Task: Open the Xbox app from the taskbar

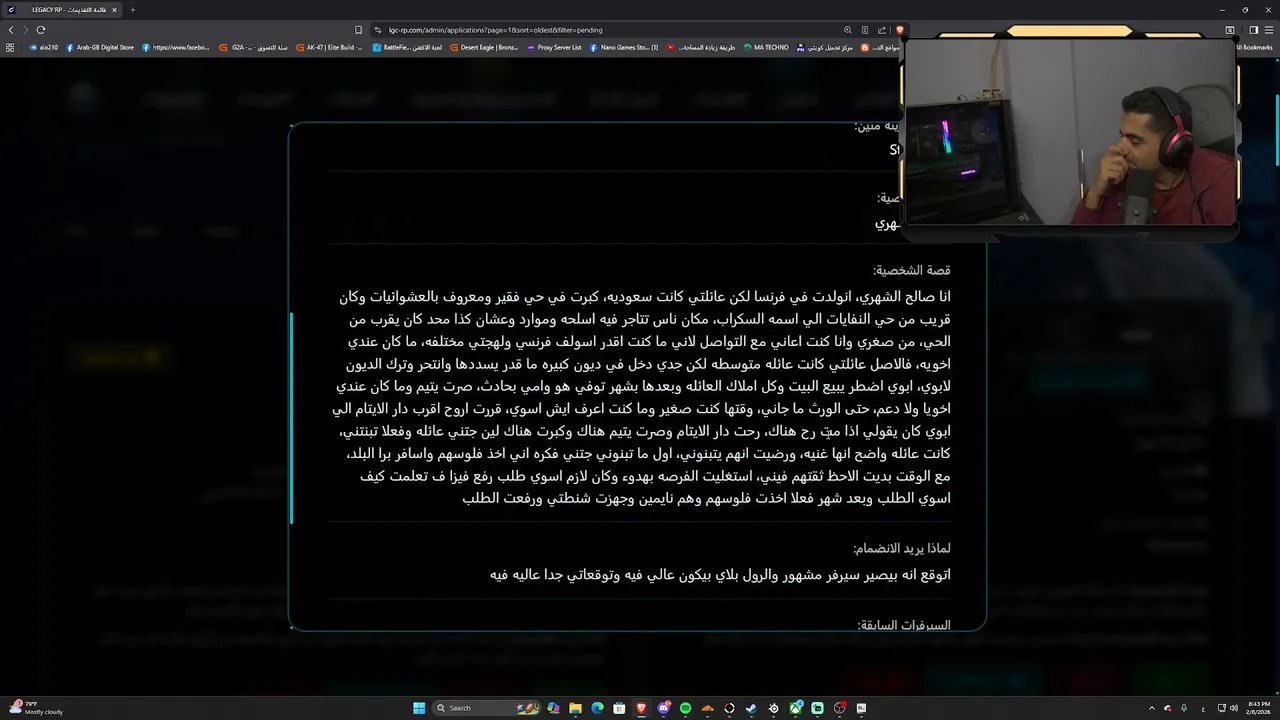Action: coord(795,708)
